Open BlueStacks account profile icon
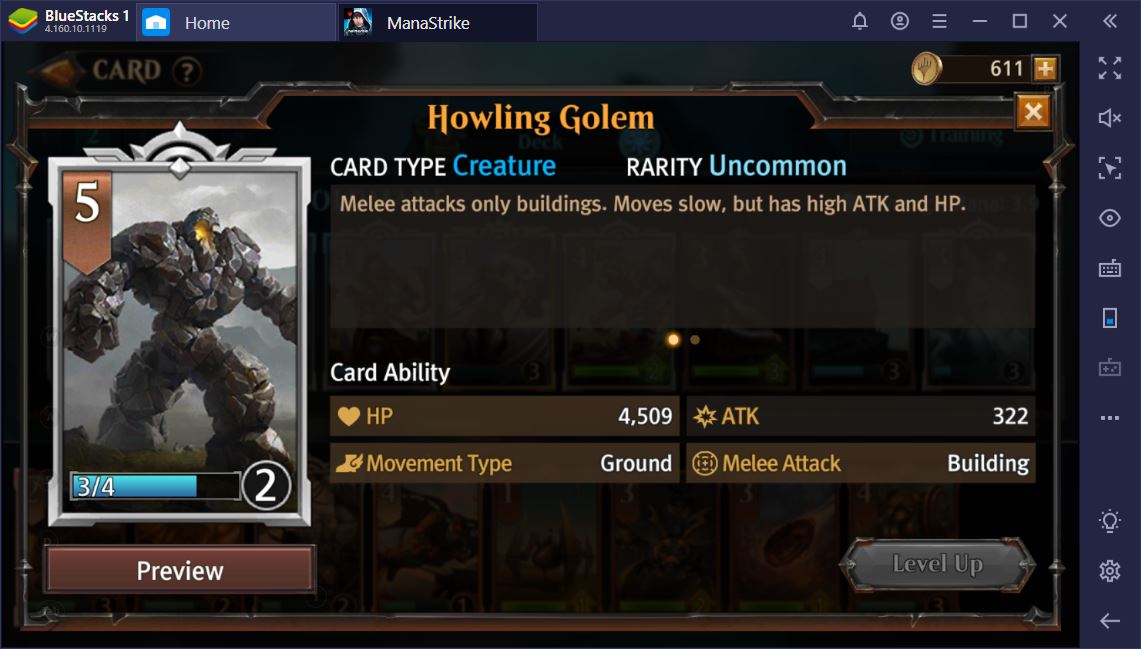Screen dimensions: 1141x649 tap(899, 22)
